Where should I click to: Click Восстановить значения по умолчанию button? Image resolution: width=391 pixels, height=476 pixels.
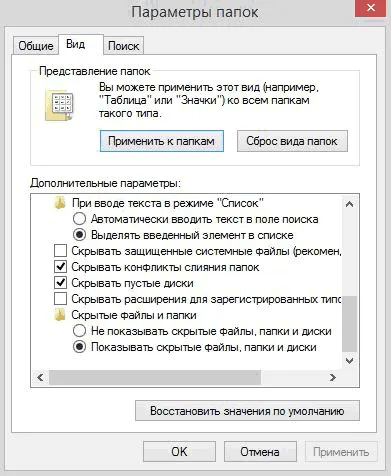tap(247, 411)
